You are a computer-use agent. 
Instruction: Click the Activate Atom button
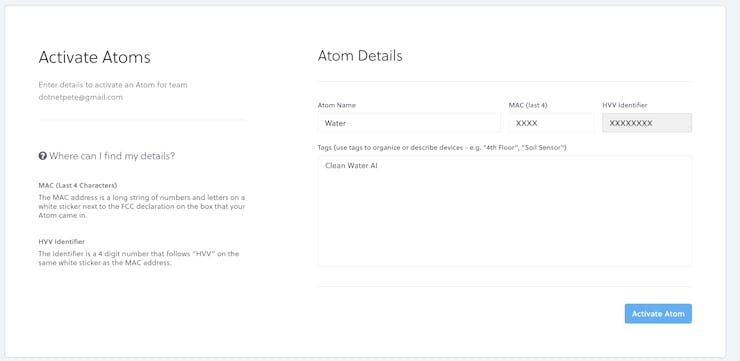pos(658,313)
